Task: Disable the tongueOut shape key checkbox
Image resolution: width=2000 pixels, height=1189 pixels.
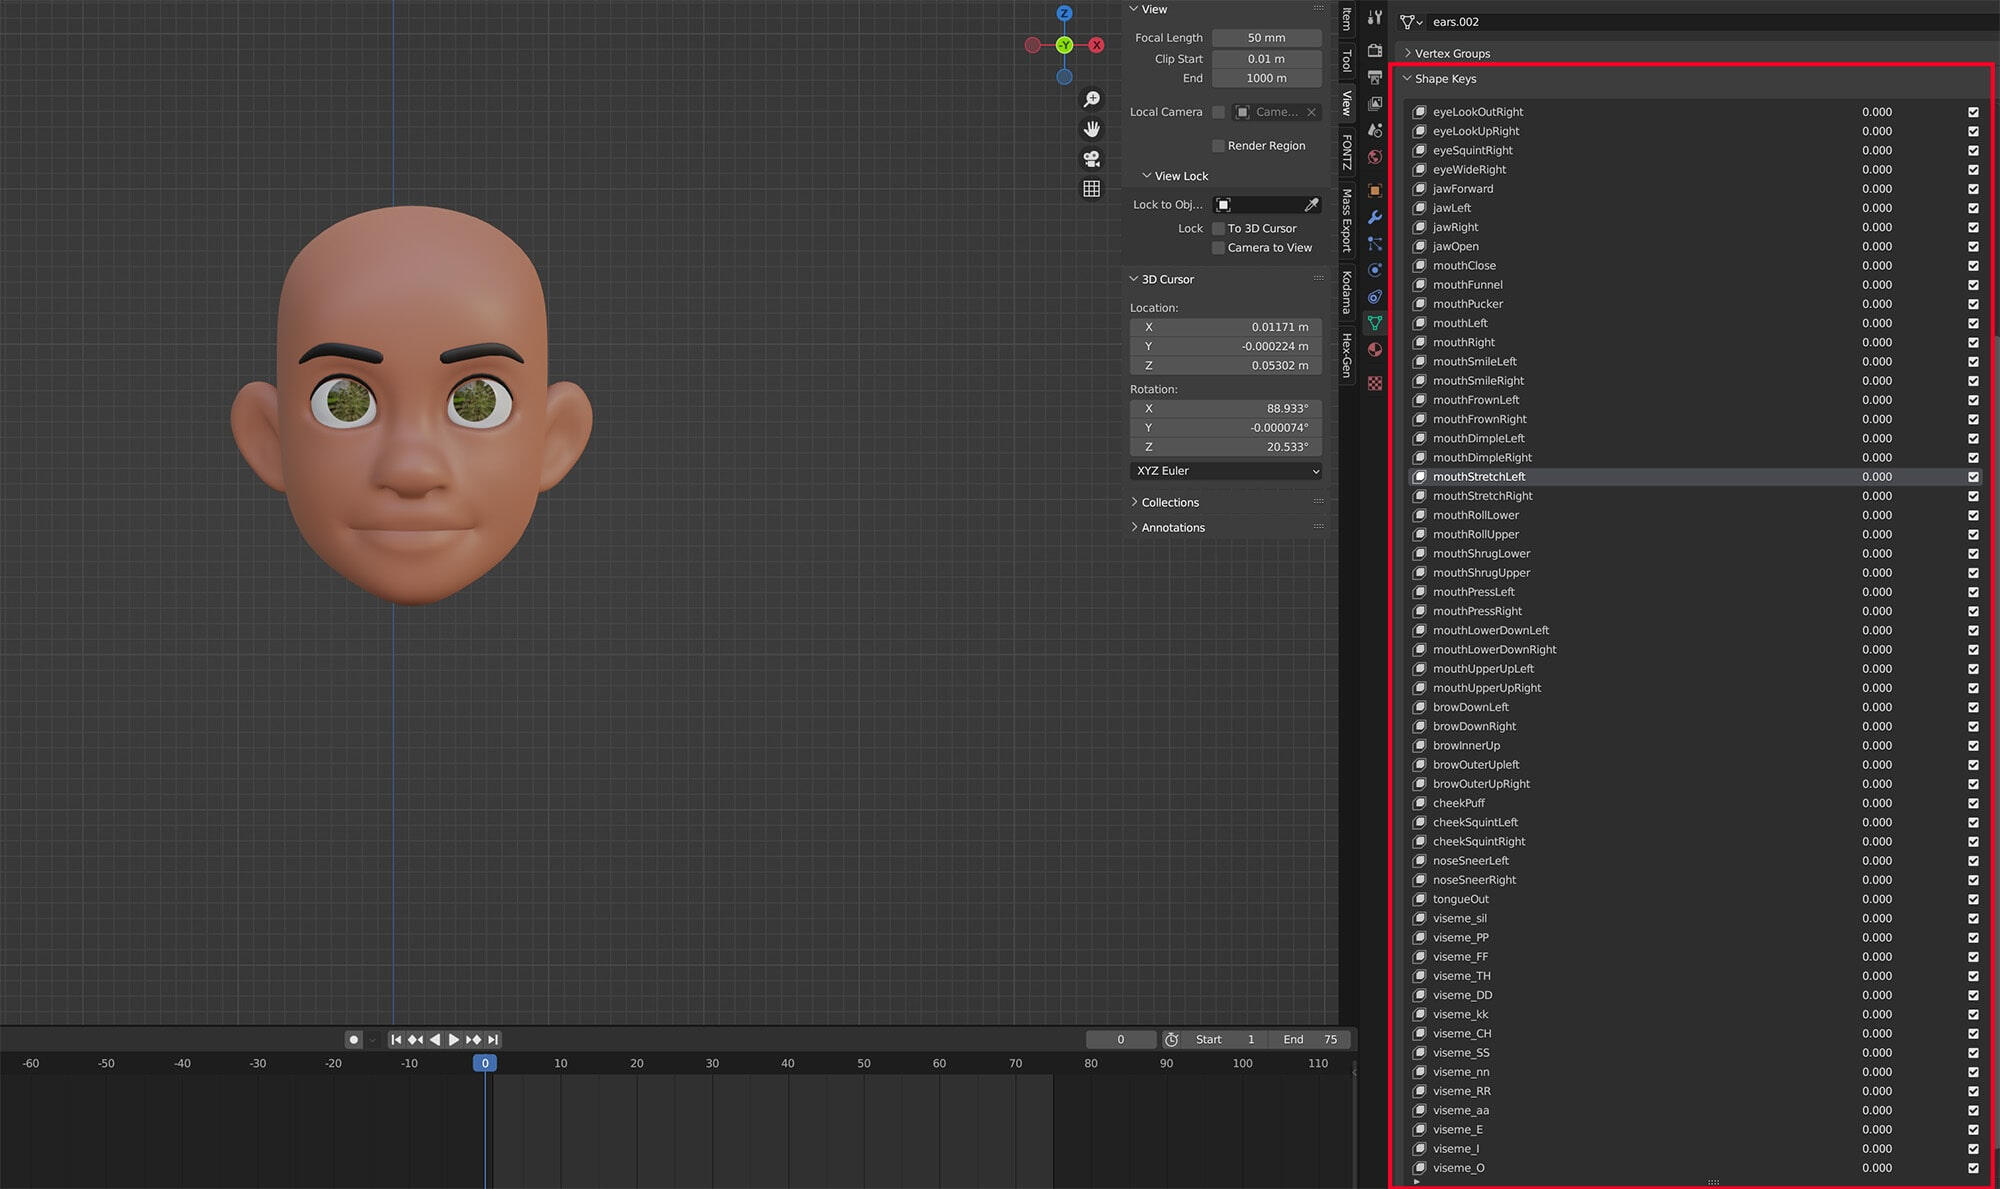Action: (x=1973, y=899)
